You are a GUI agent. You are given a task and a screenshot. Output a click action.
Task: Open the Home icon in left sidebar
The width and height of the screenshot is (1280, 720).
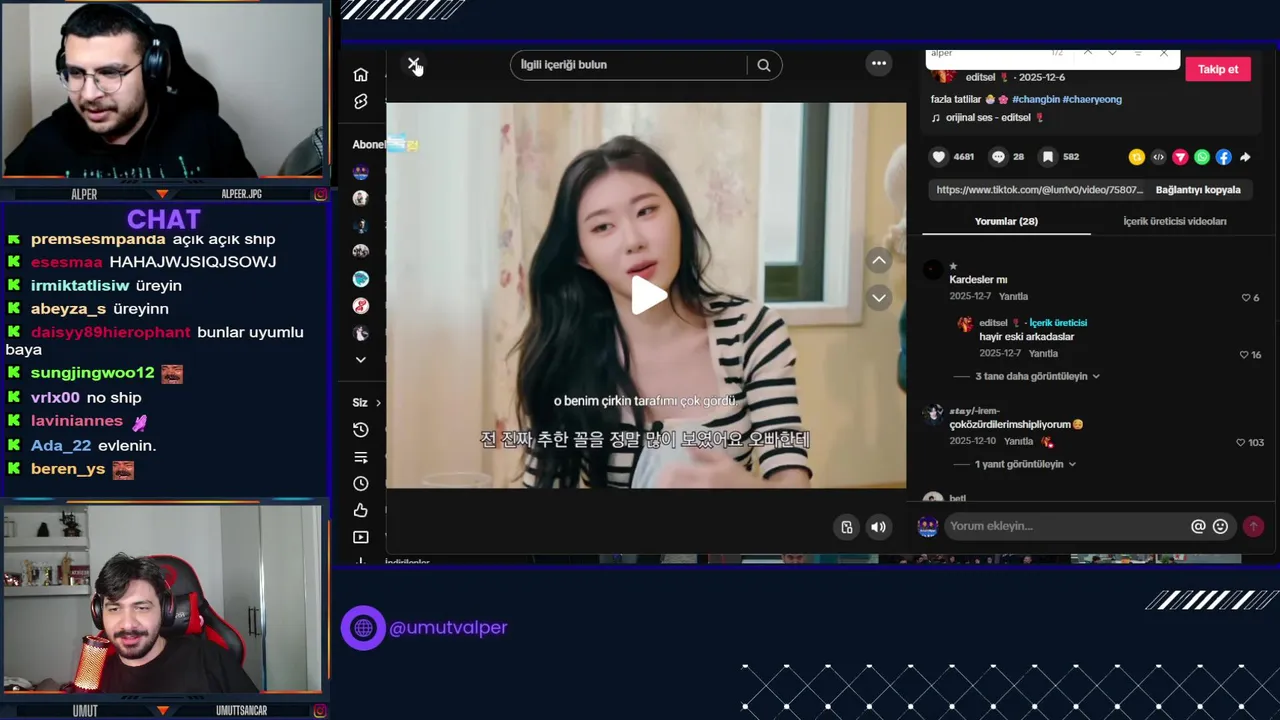[361, 75]
